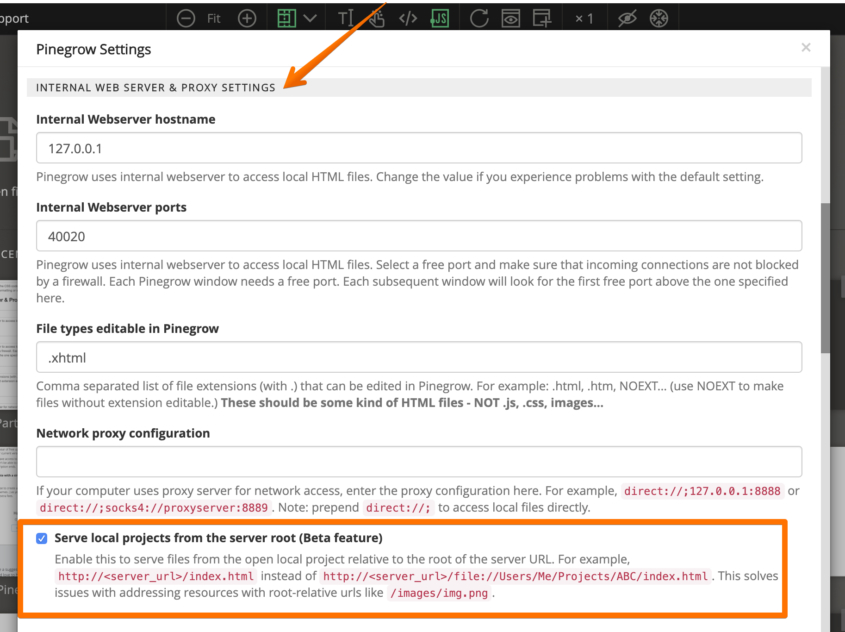Click the File types editable in Pinegrow label

127,329
